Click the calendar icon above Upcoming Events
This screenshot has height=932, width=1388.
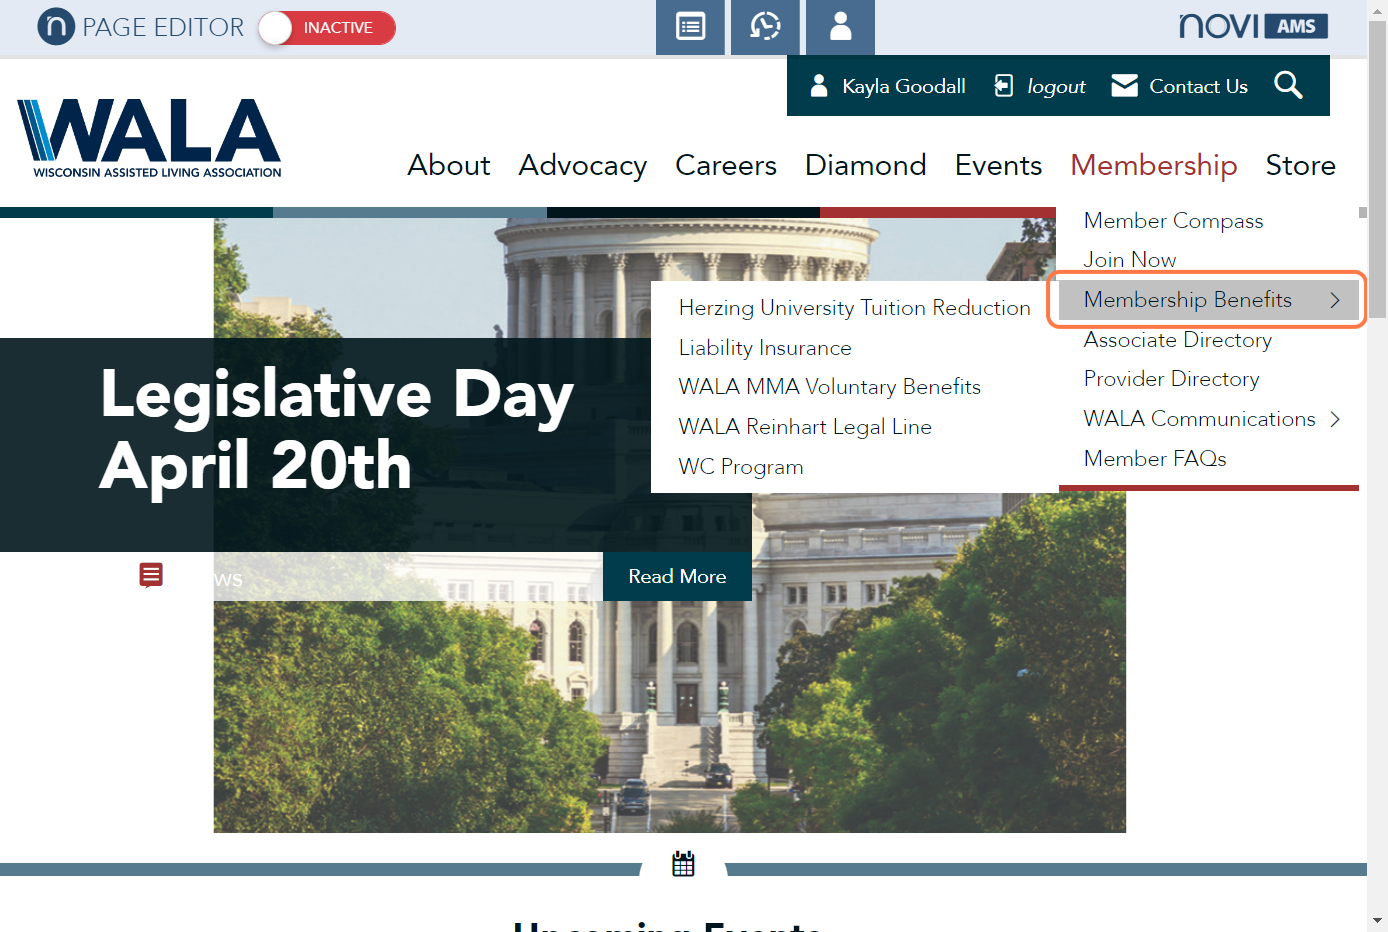(x=683, y=864)
